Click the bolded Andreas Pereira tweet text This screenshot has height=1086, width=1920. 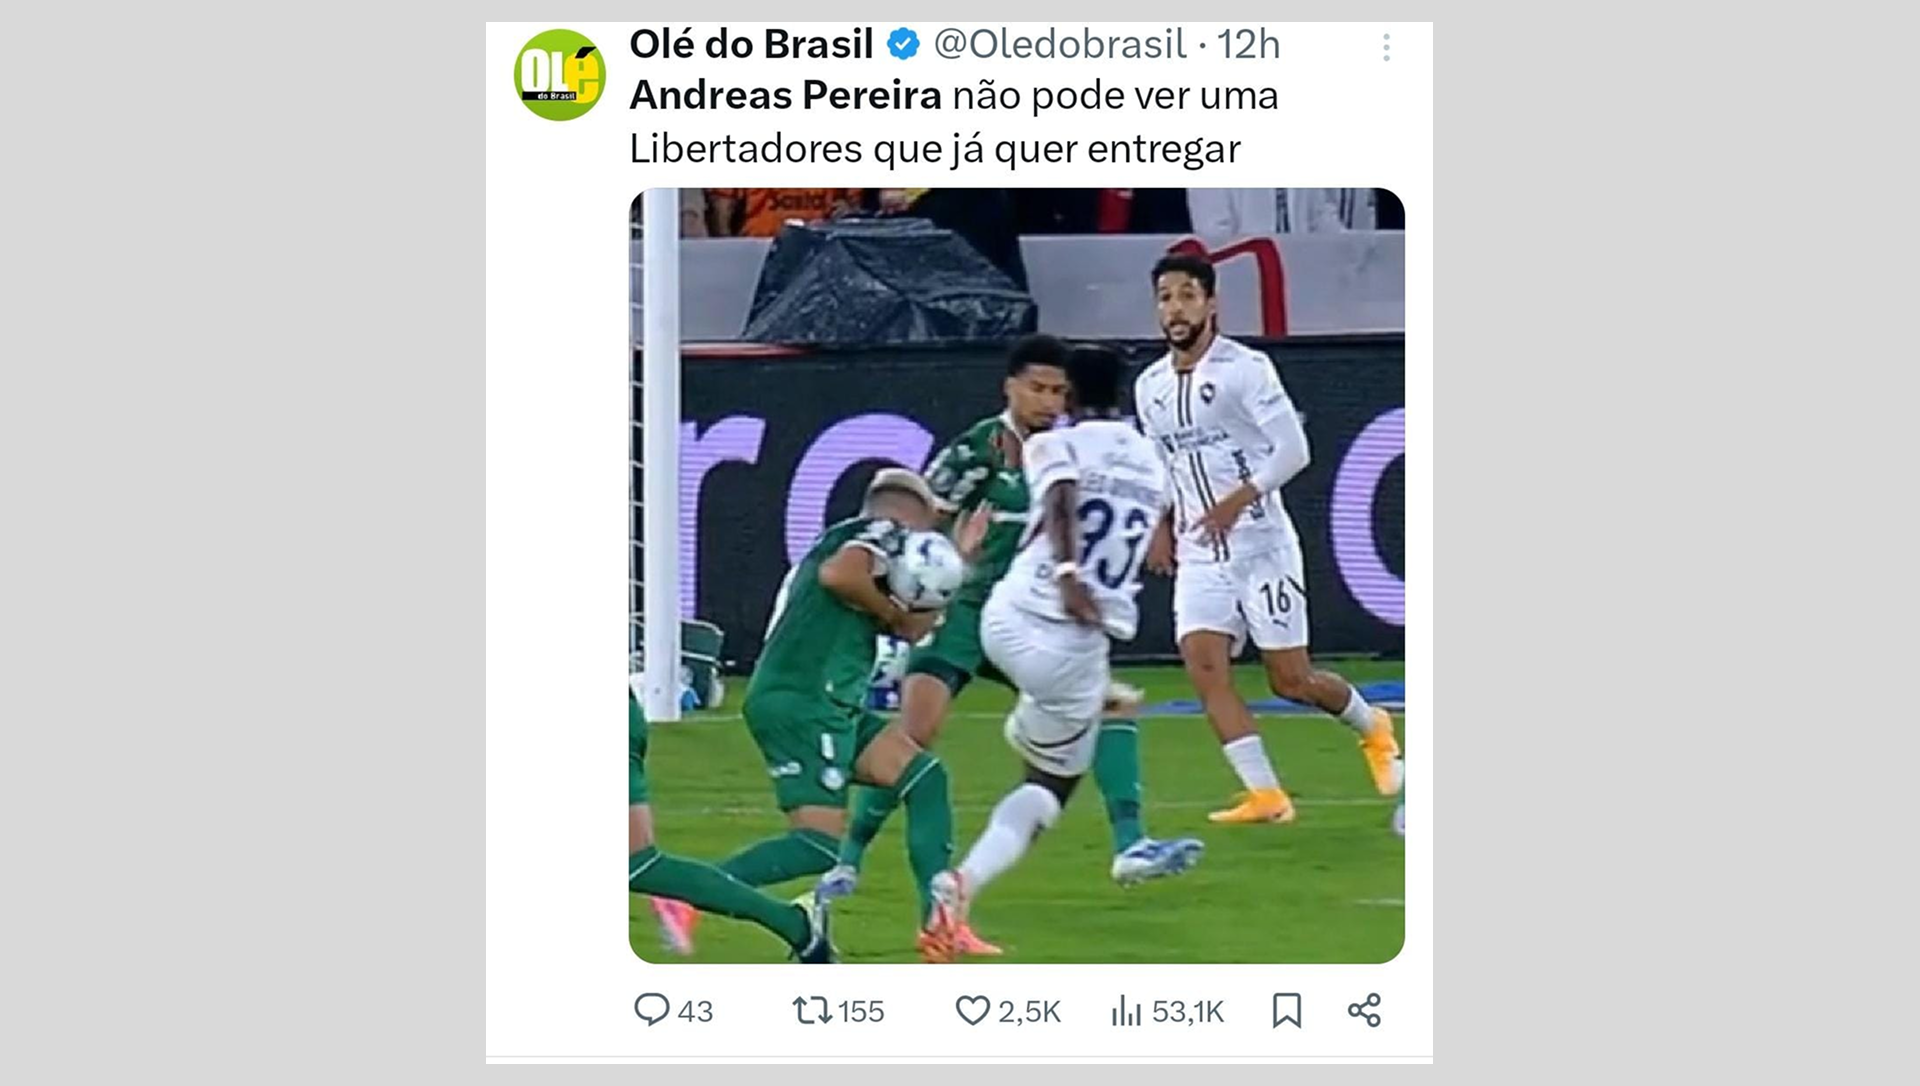pyautogui.click(x=785, y=96)
